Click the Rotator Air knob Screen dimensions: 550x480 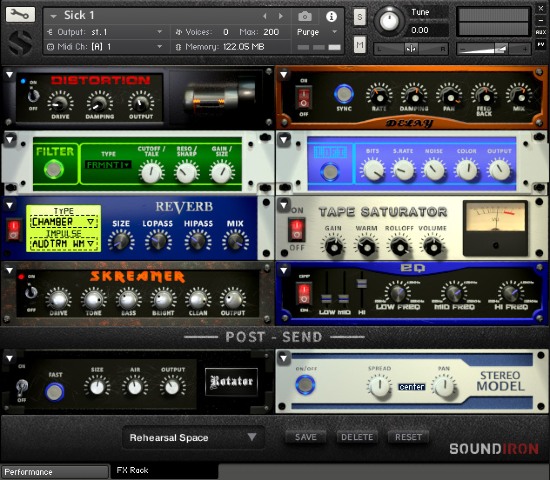click(135, 387)
